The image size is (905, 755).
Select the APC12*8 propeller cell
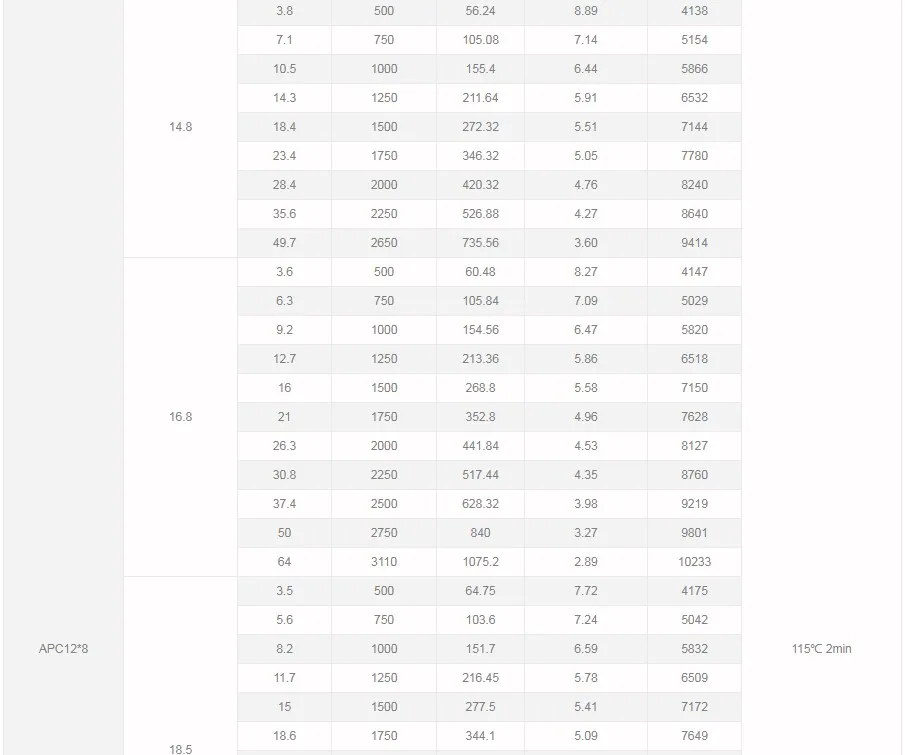pos(63,649)
